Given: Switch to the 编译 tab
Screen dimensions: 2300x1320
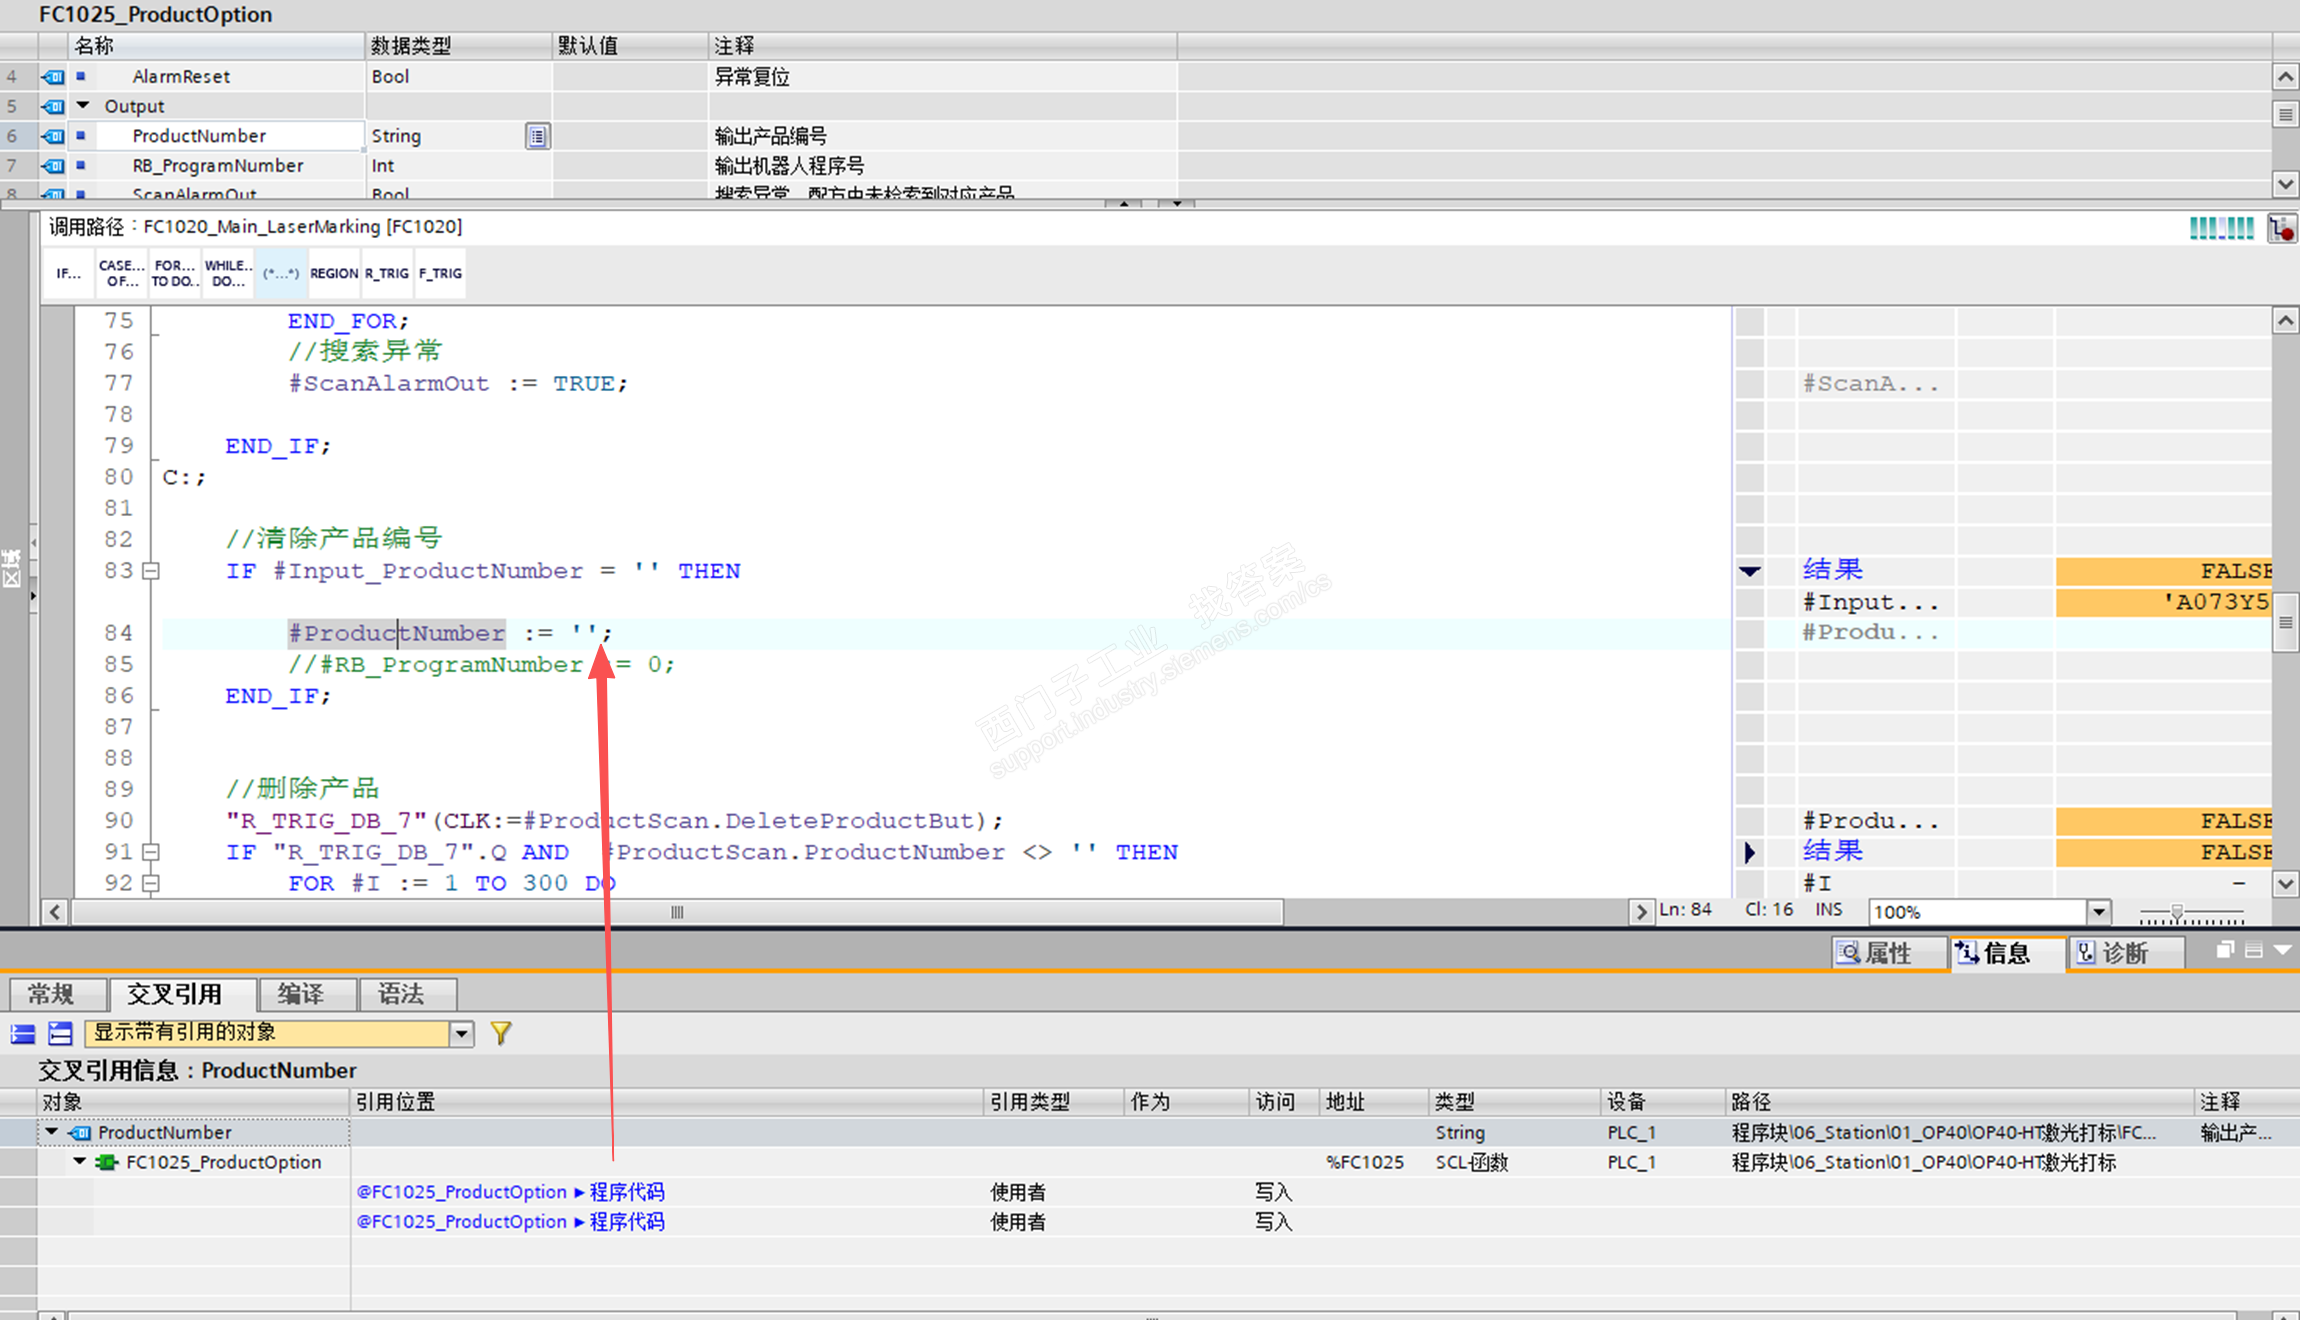Looking at the screenshot, I should (300, 994).
